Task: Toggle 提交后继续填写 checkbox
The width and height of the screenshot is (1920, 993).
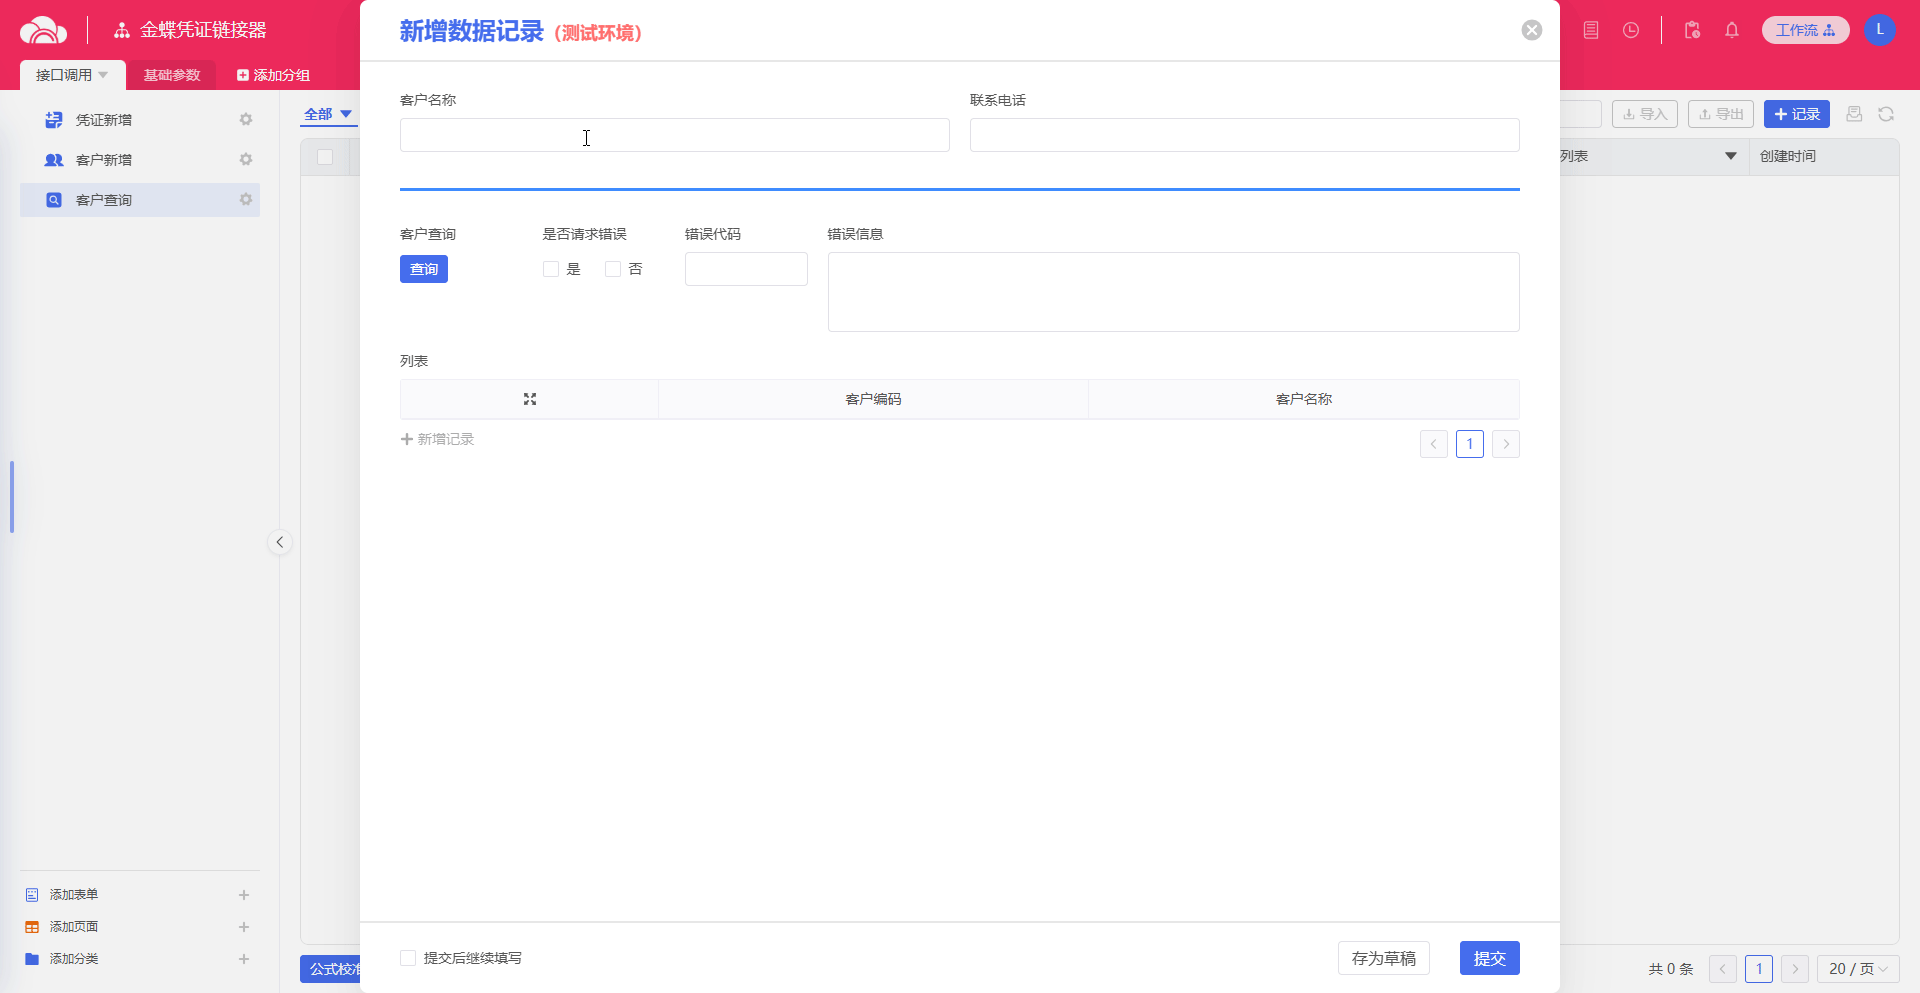Action: pyautogui.click(x=408, y=958)
